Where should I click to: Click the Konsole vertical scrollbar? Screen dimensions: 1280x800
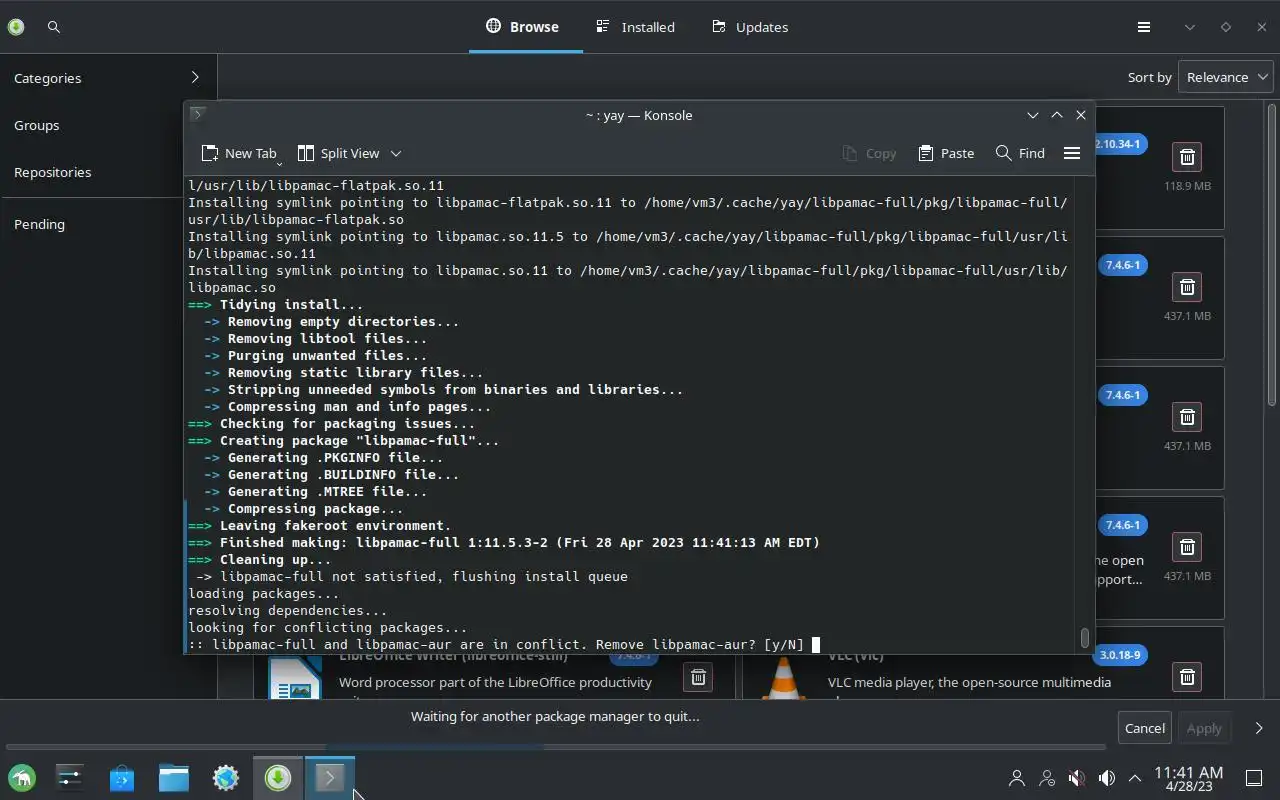point(1084,414)
